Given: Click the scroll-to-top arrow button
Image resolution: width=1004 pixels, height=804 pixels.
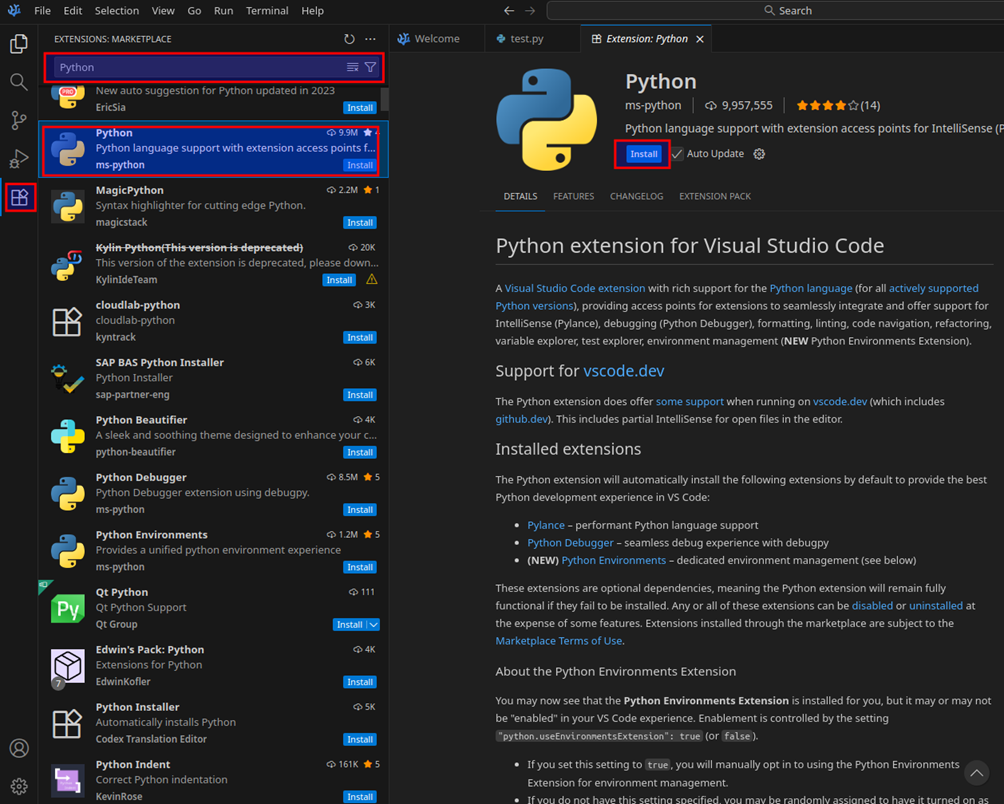Looking at the screenshot, I should point(975,772).
